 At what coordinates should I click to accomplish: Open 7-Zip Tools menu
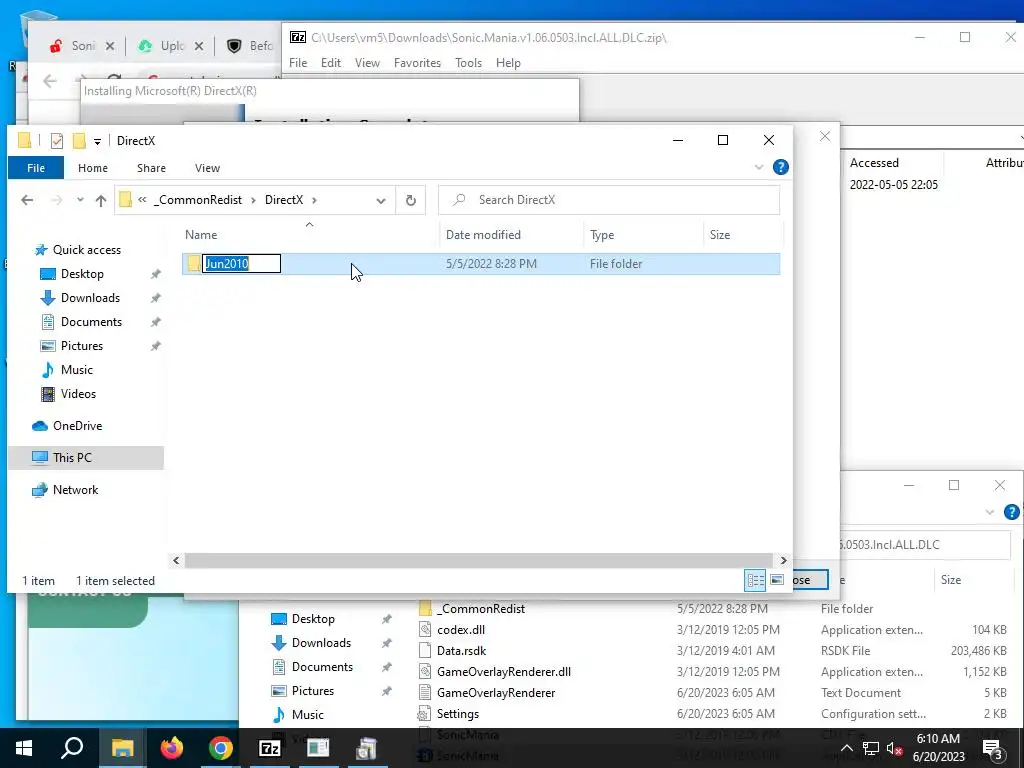coord(468,63)
